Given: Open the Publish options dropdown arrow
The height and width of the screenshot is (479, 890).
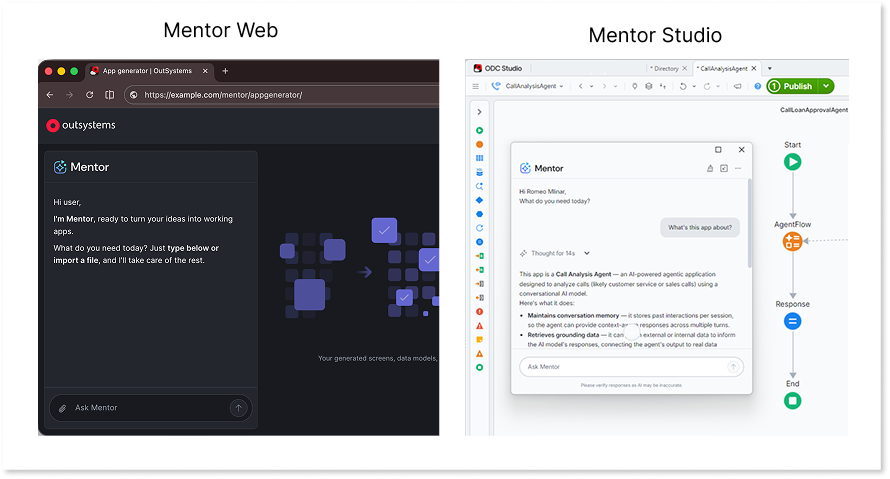Looking at the screenshot, I should pos(826,86).
